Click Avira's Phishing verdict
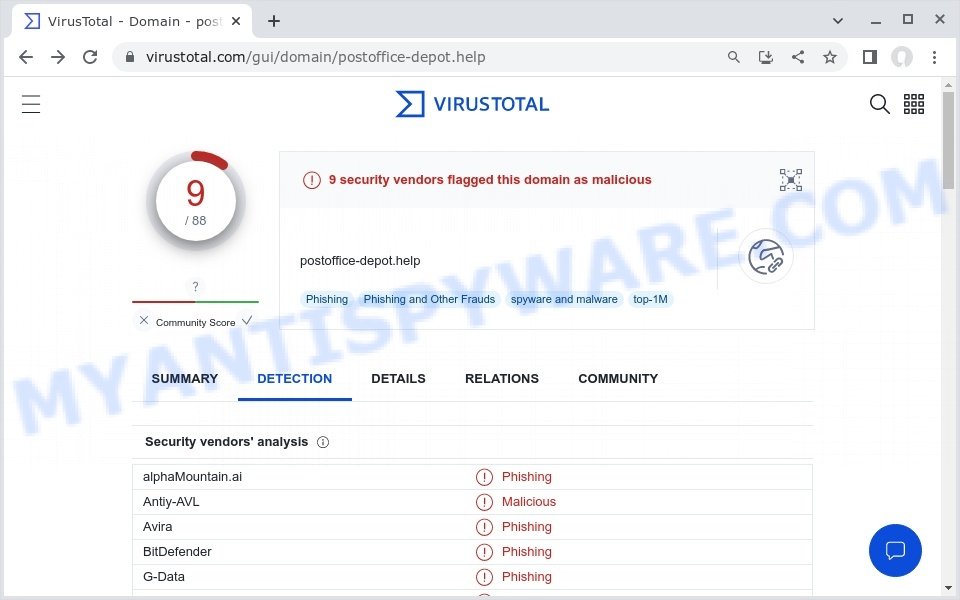The height and width of the screenshot is (600, 960). pyautogui.click(x=527, y=527)
